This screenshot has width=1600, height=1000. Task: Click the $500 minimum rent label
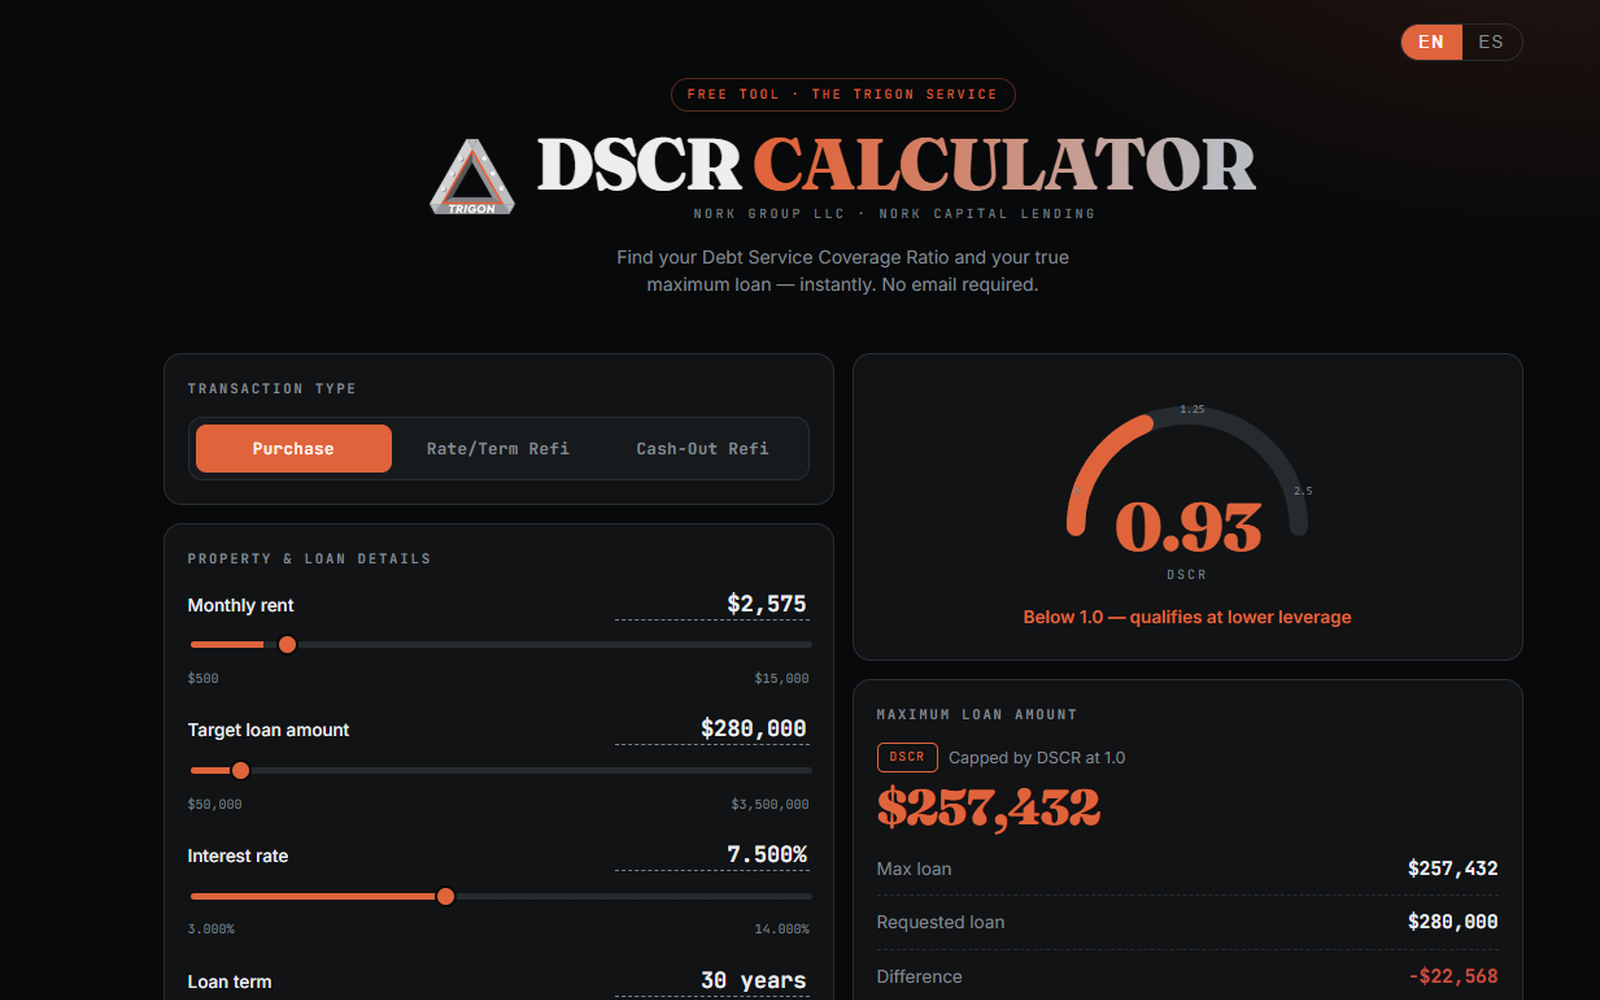click(x=203, y=678)
